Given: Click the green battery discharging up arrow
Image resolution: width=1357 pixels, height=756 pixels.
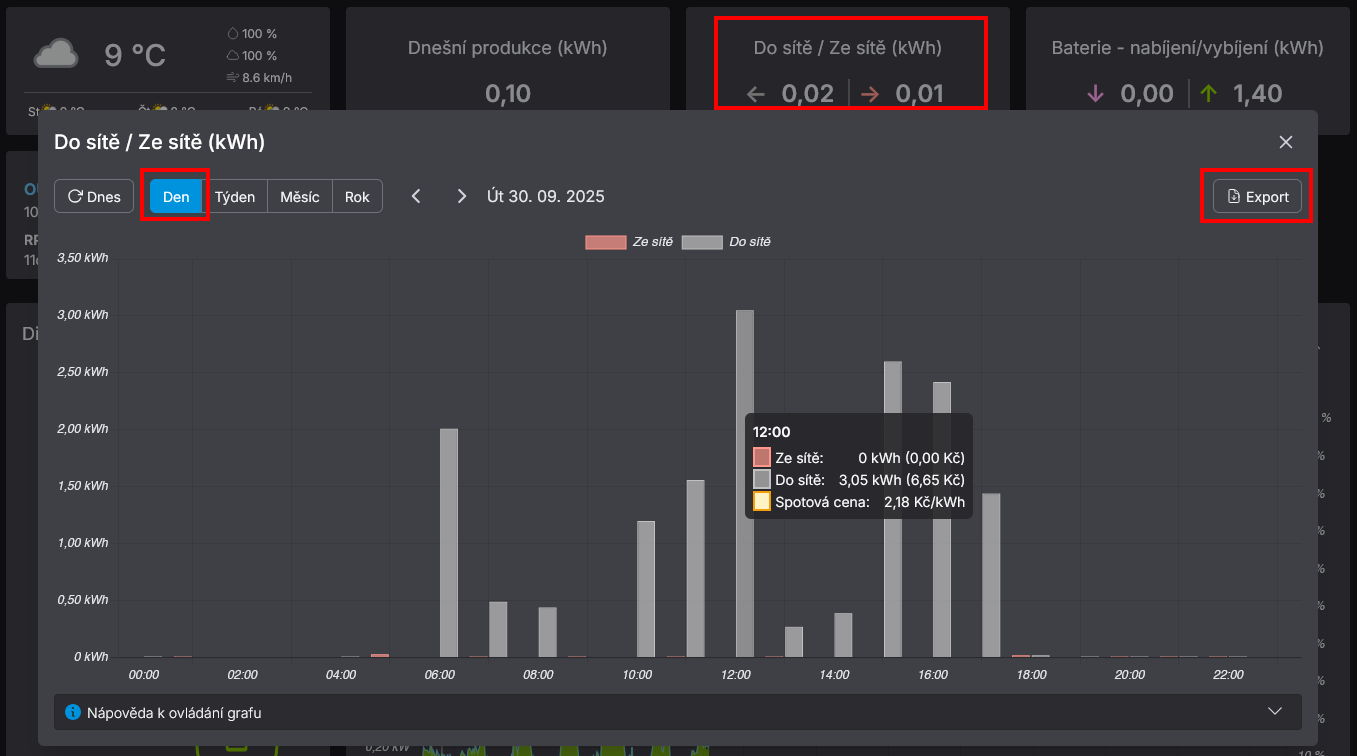Looking at the screenshot, I should tap(1208, 94).
